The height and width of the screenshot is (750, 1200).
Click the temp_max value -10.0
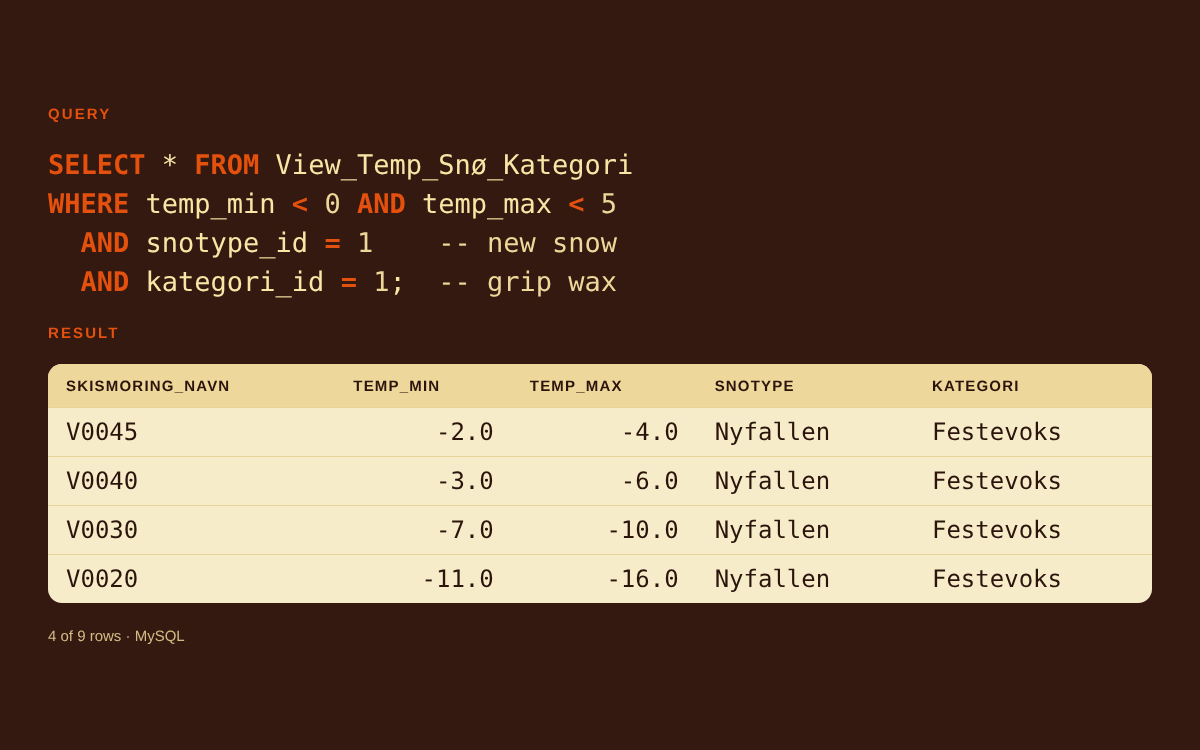[643, 530]
